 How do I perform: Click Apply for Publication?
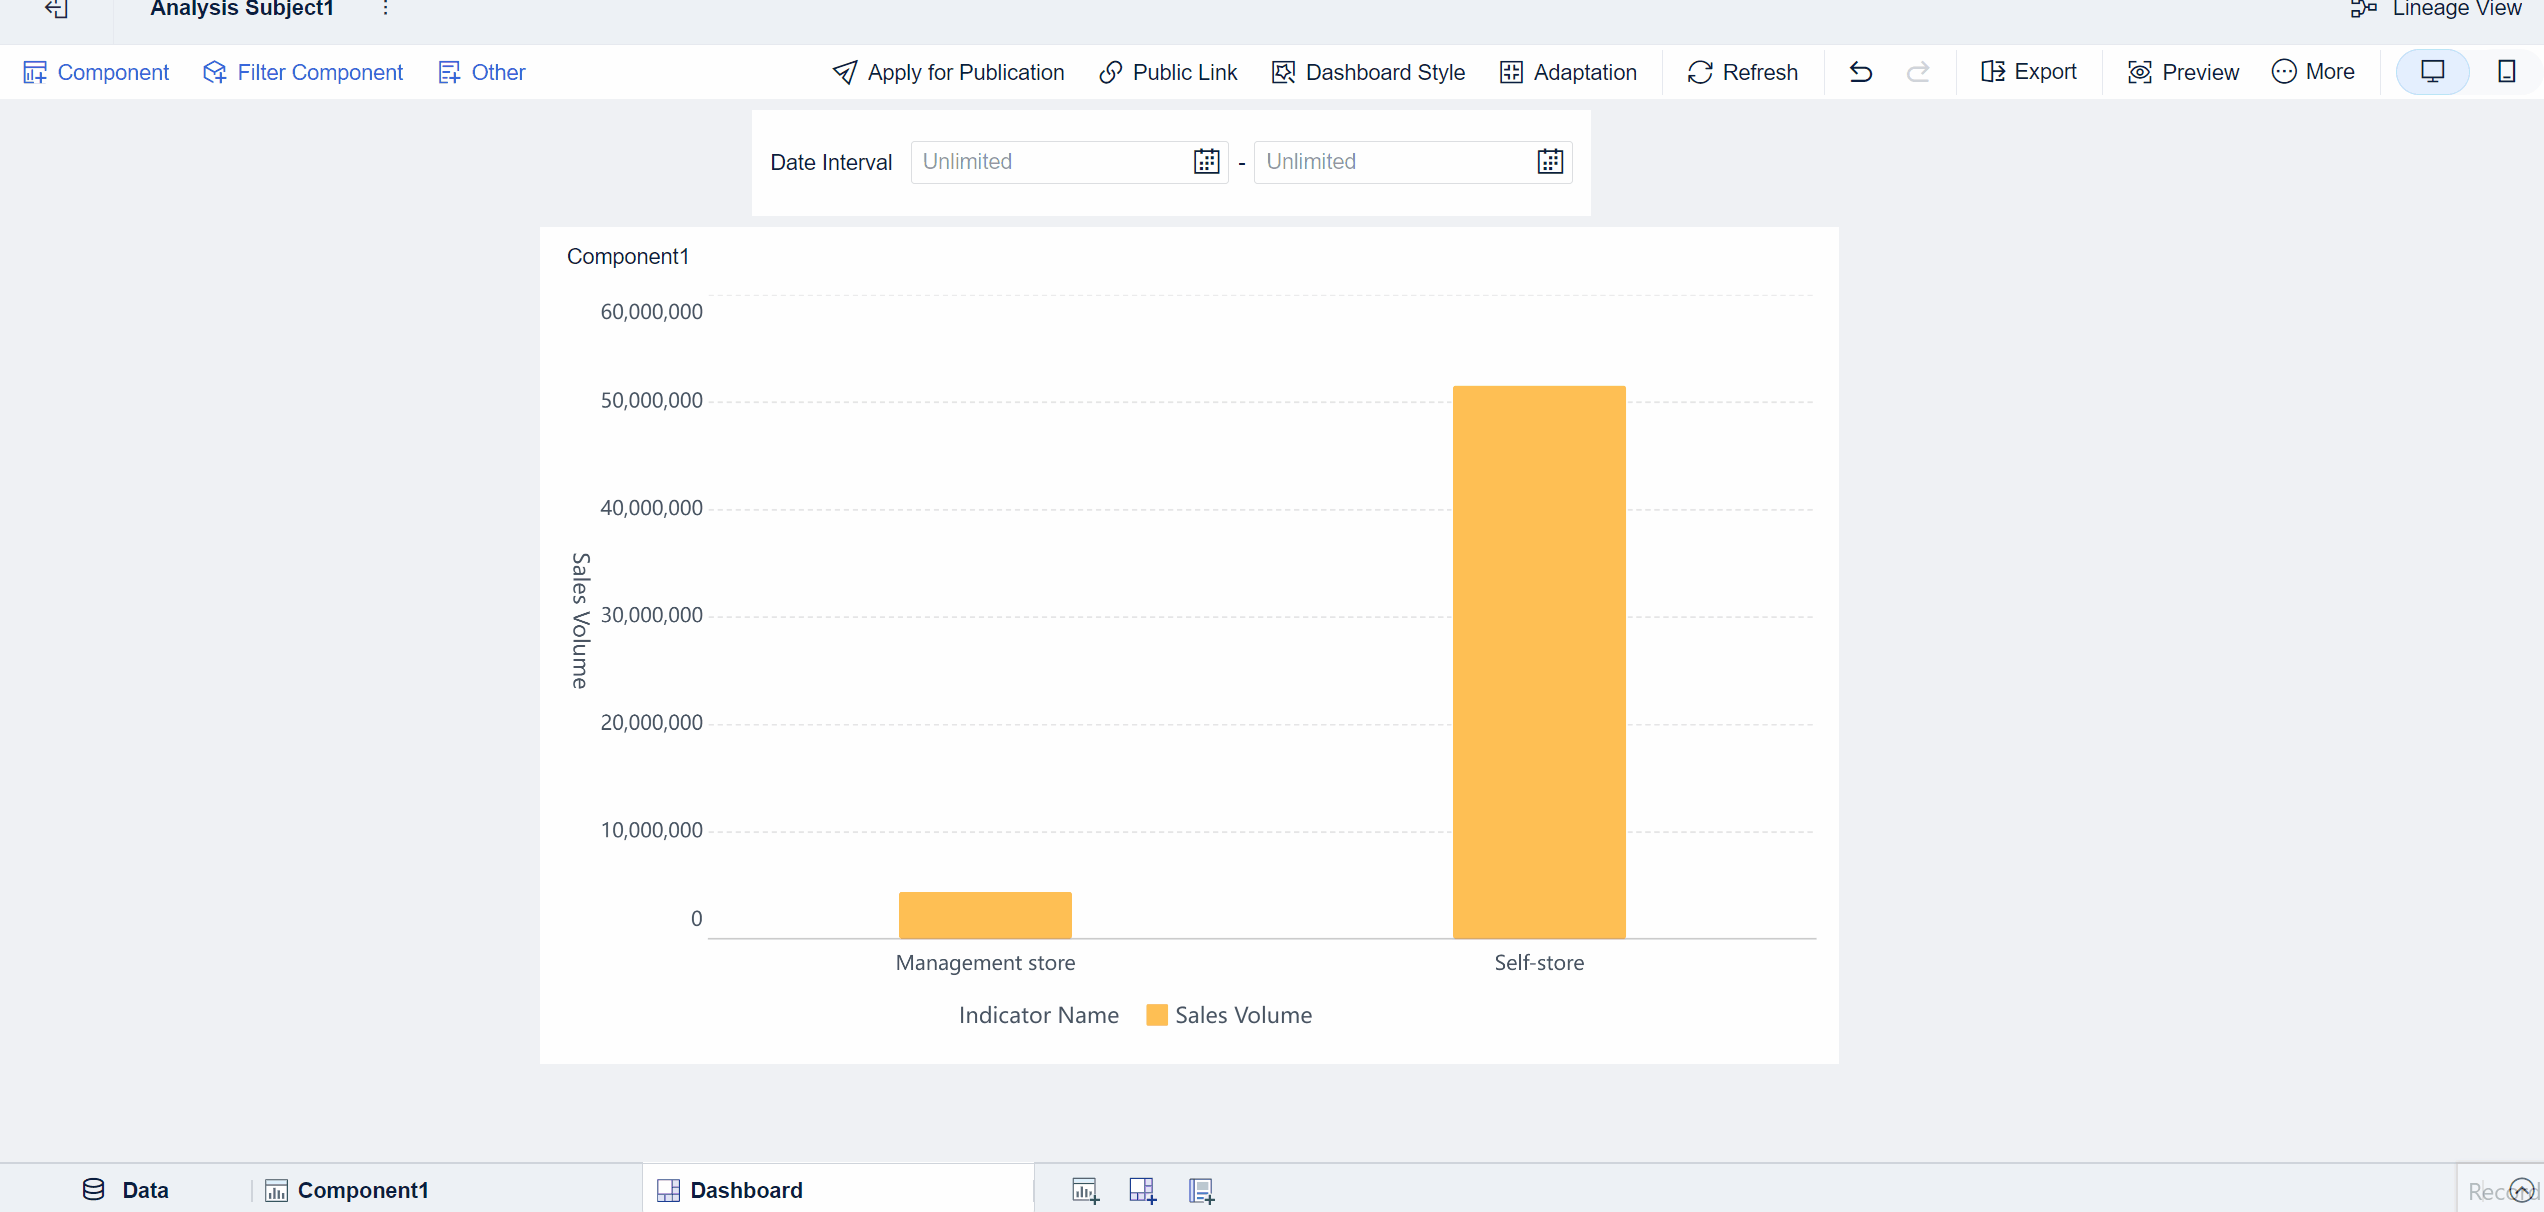click(948, 72)
